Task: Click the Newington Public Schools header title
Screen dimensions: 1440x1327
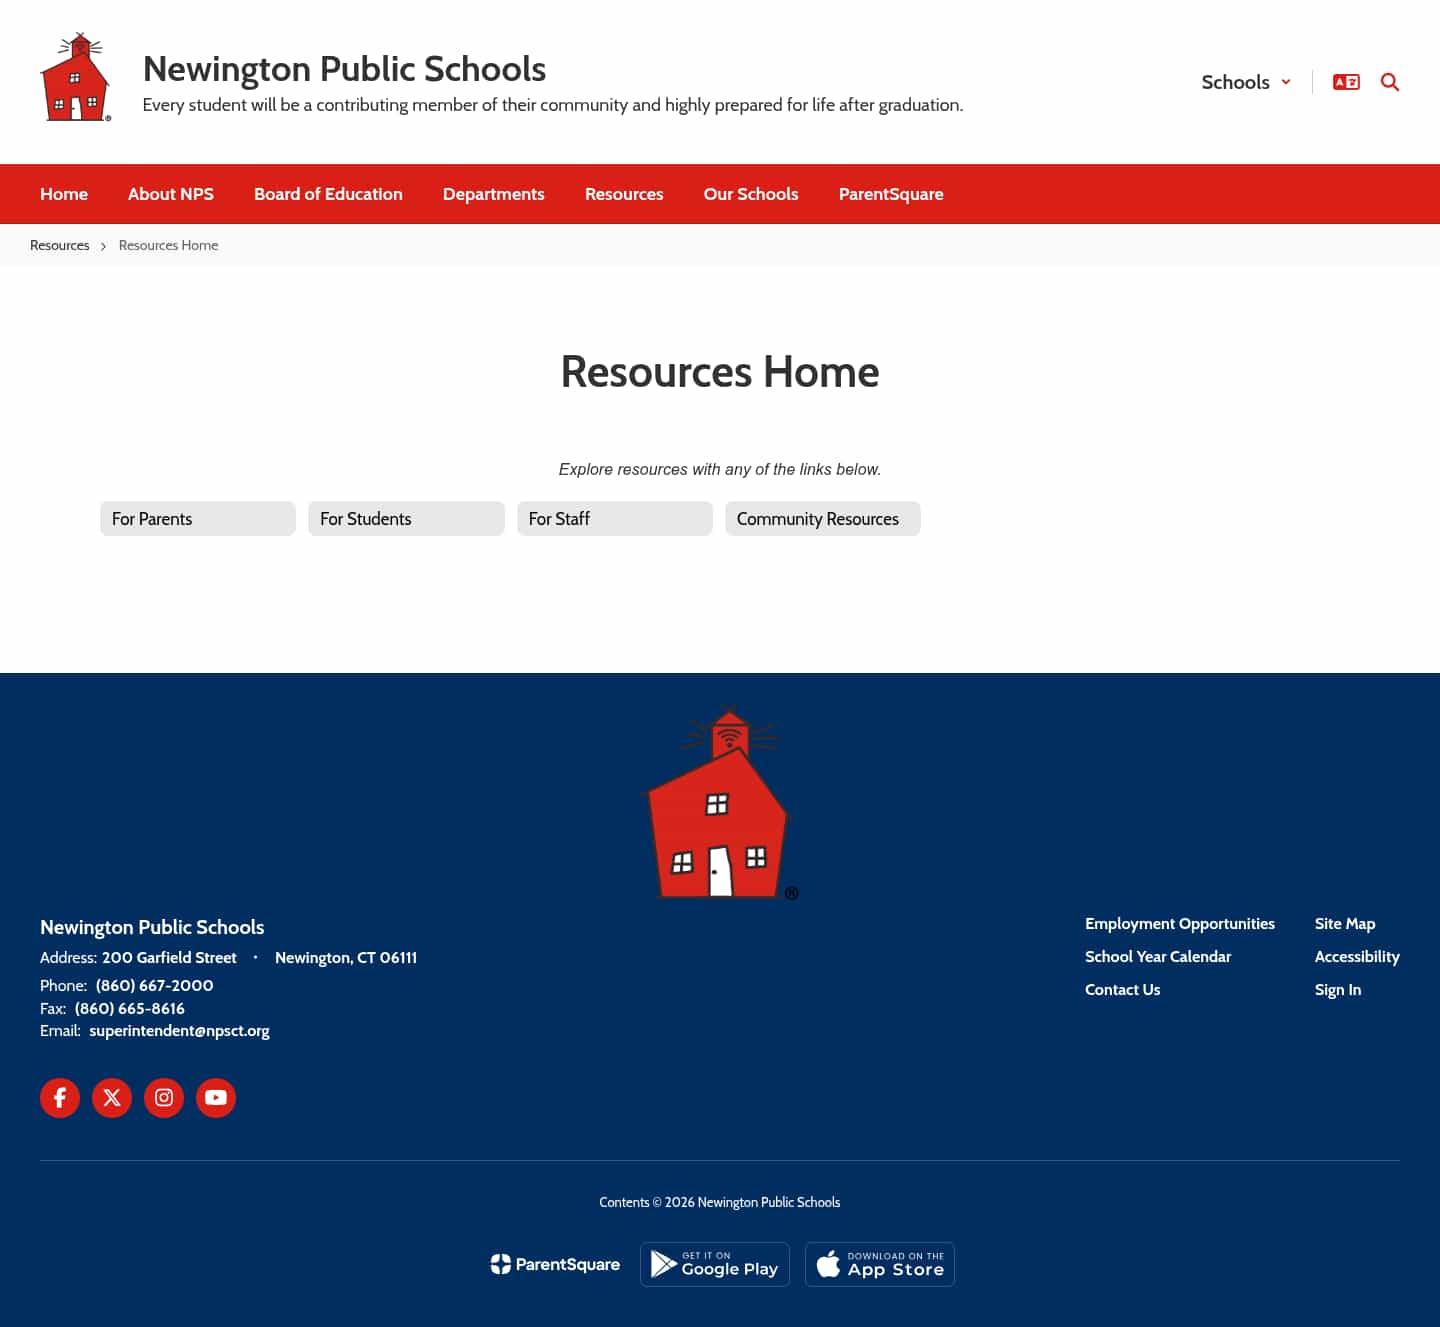Action: (x=344, y=69)
